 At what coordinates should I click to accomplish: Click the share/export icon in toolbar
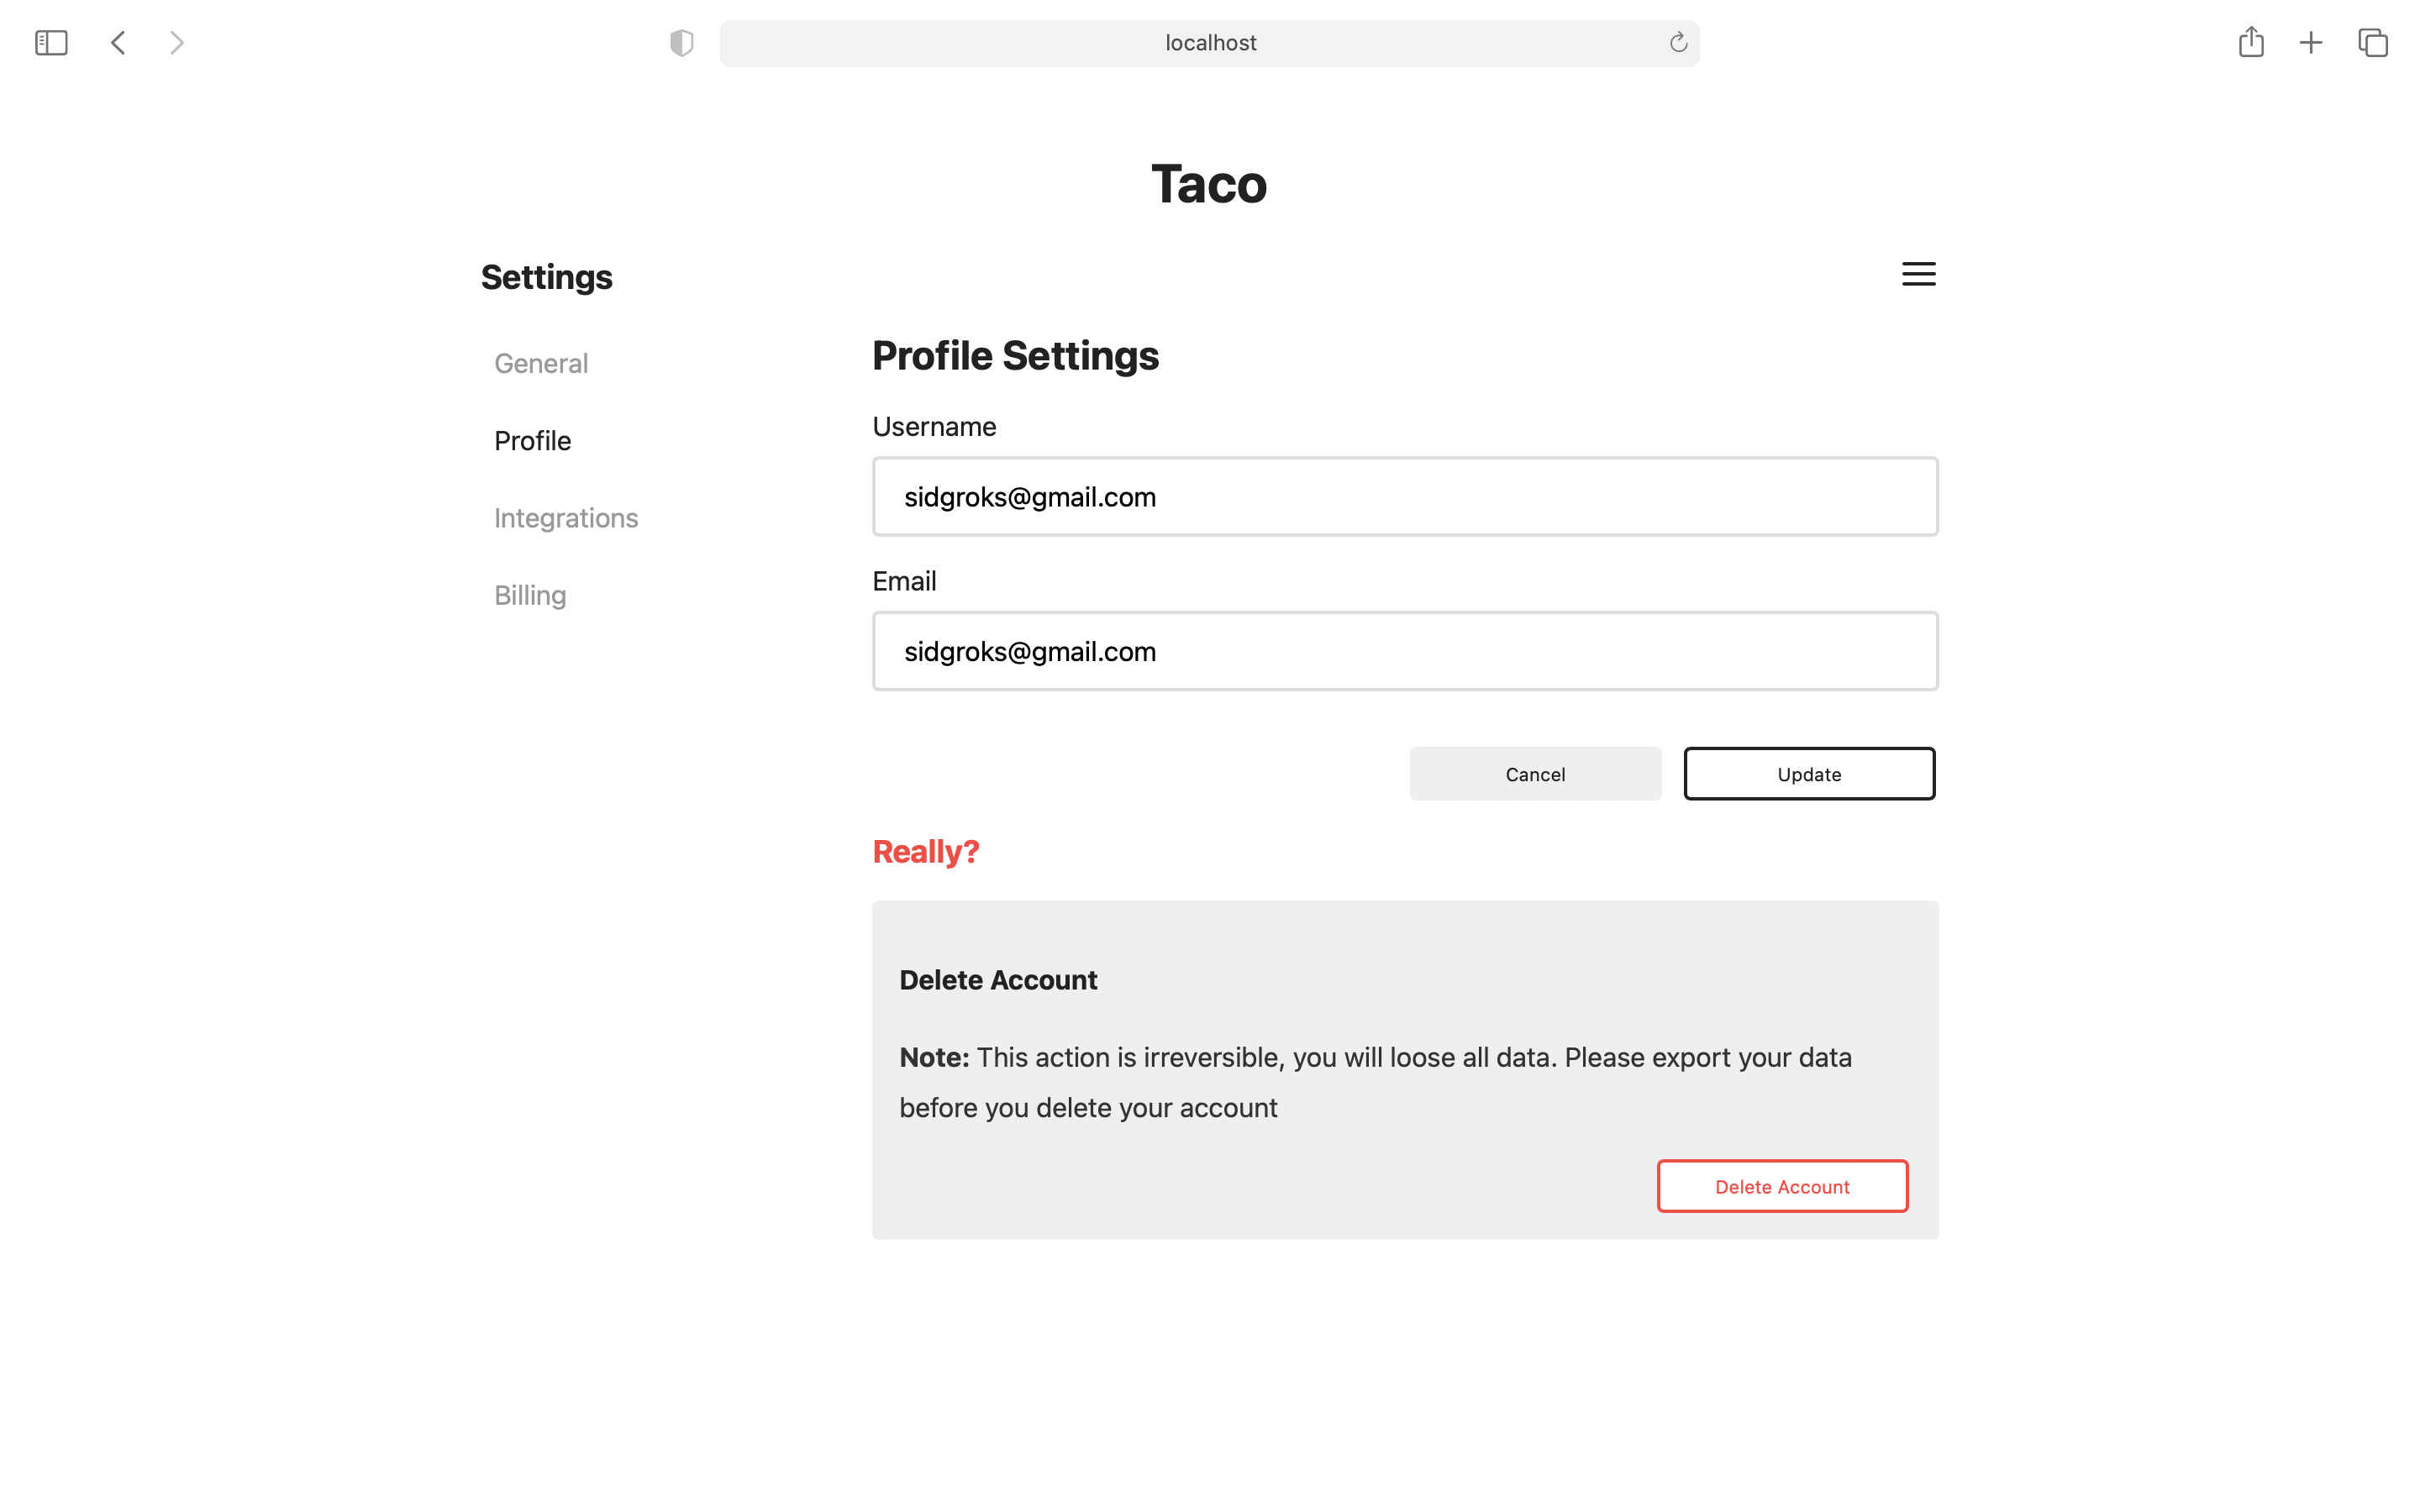tap(2251, 40)
